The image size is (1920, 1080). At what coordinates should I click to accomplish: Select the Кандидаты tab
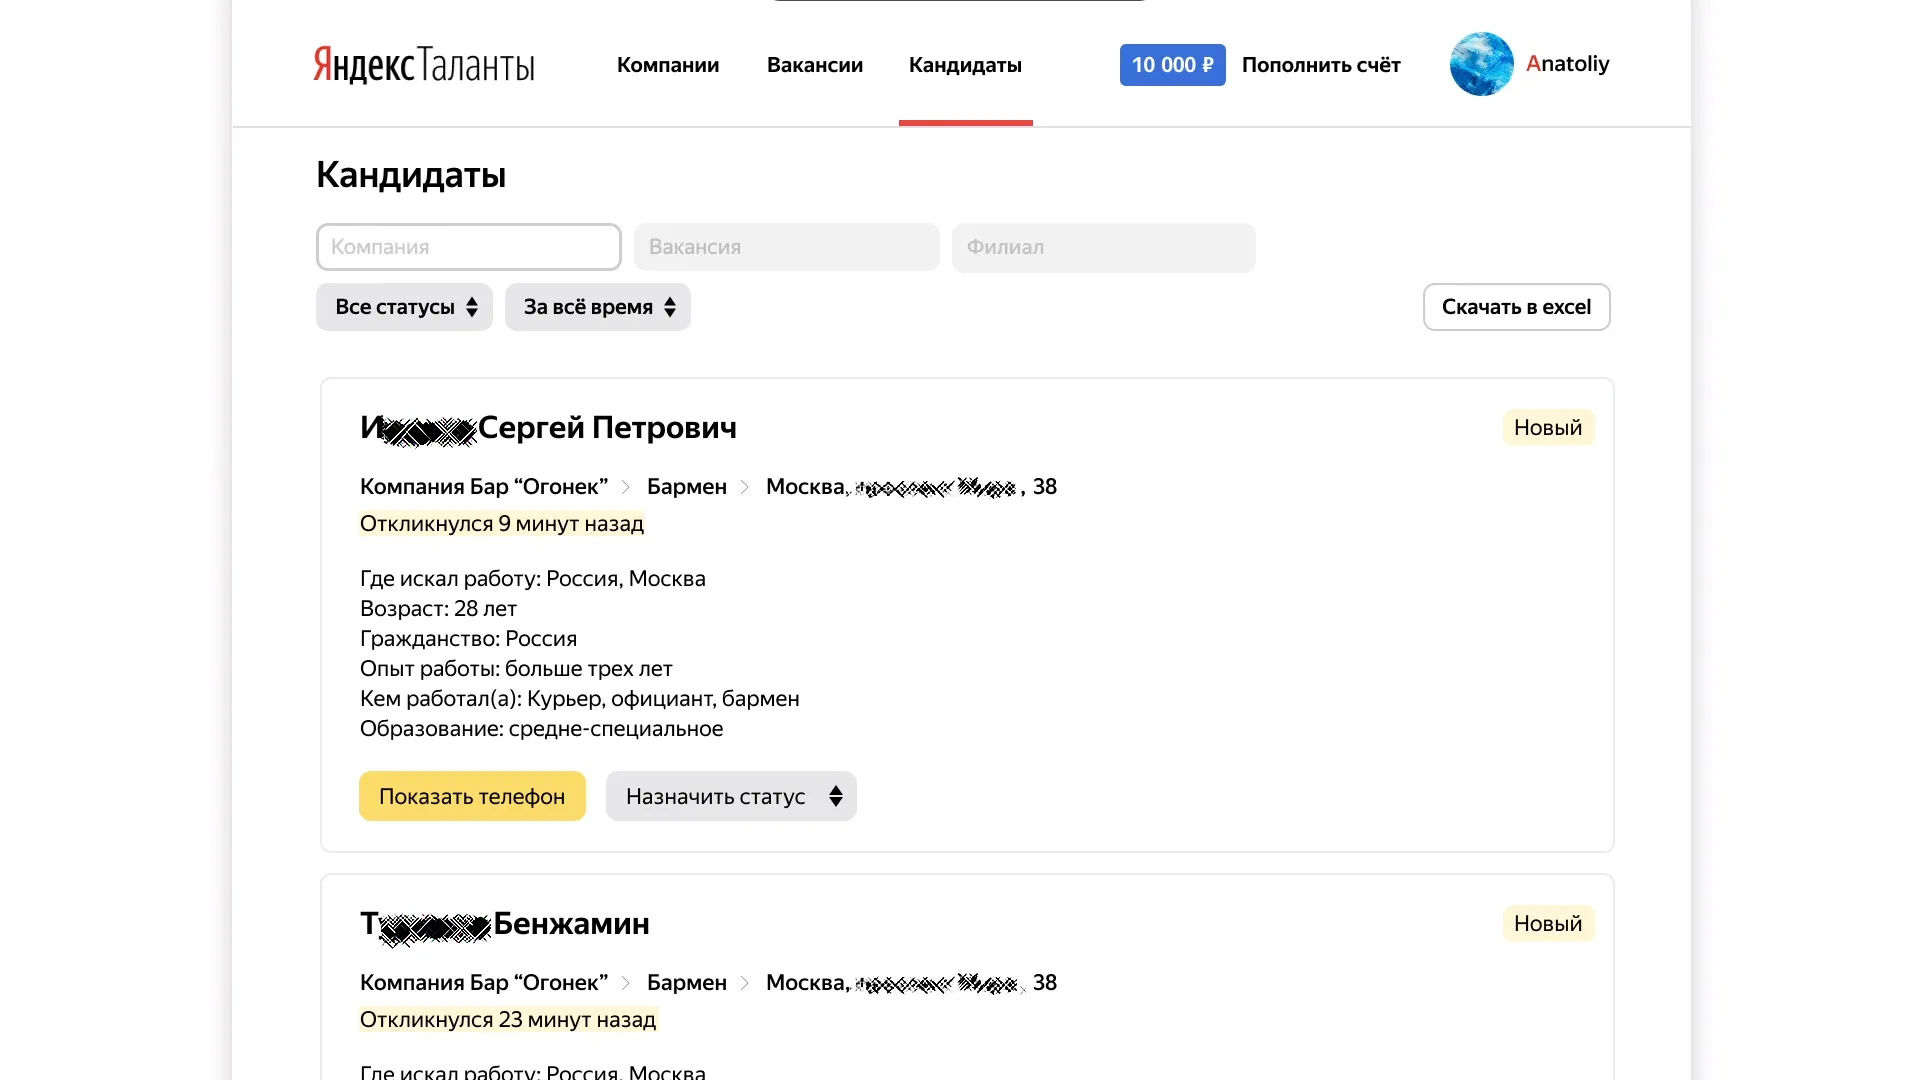click(x=965, y=65)
